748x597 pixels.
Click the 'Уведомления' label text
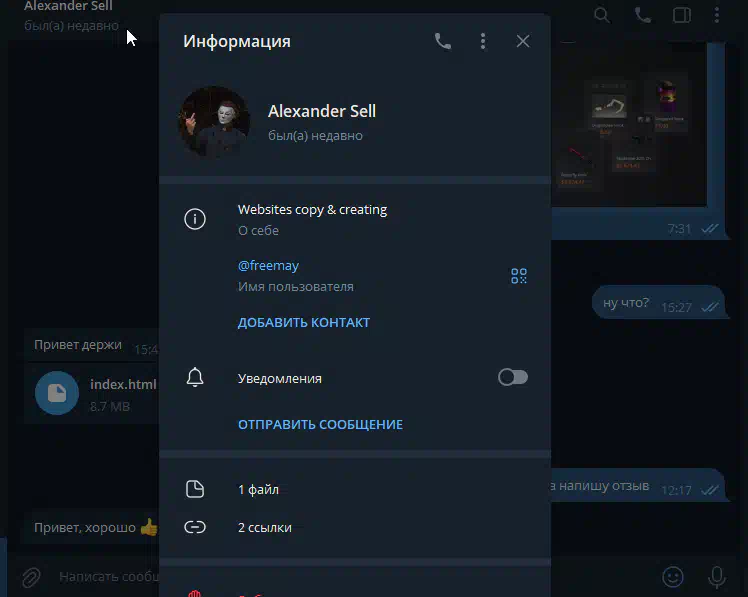(x=280, y=378)
